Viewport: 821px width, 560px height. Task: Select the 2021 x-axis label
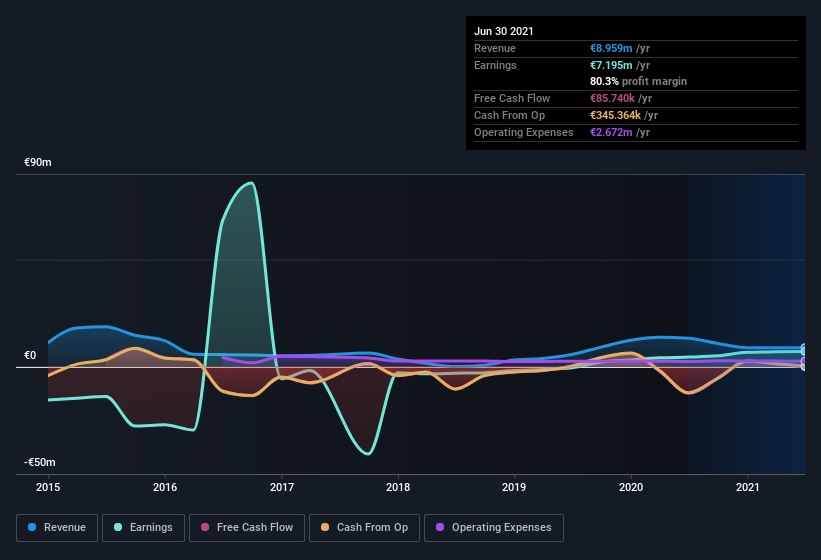pos(748,487)
